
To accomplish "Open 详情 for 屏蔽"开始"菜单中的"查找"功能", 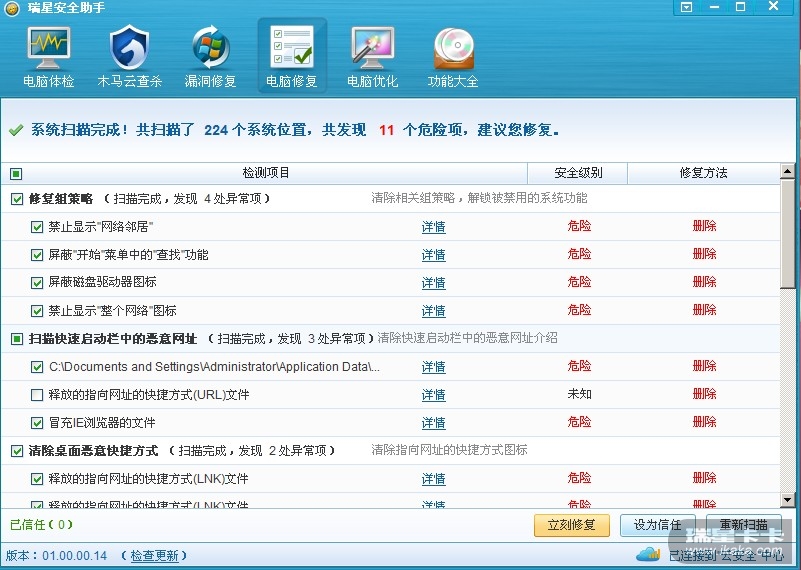I will 434,255.
